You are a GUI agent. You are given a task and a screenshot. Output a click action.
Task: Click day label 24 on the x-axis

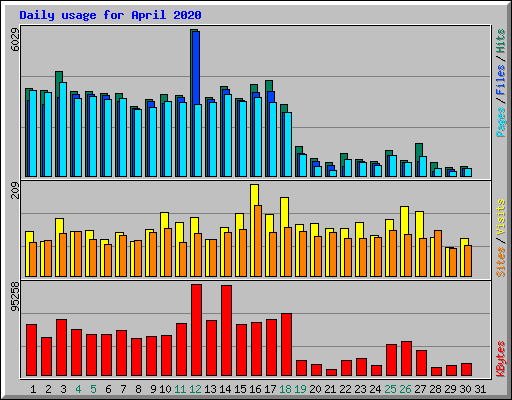[375, 389]
